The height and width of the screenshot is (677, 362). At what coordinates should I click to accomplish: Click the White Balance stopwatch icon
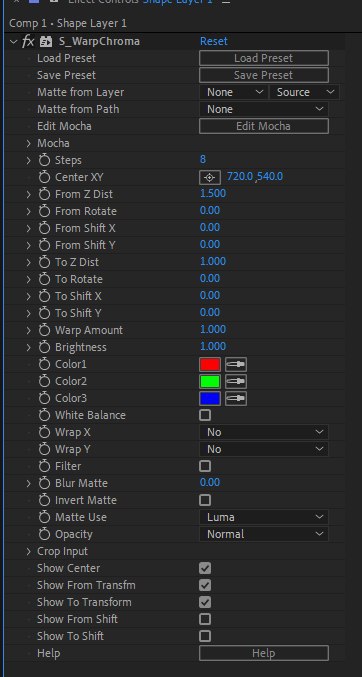(x=44, y=415)
